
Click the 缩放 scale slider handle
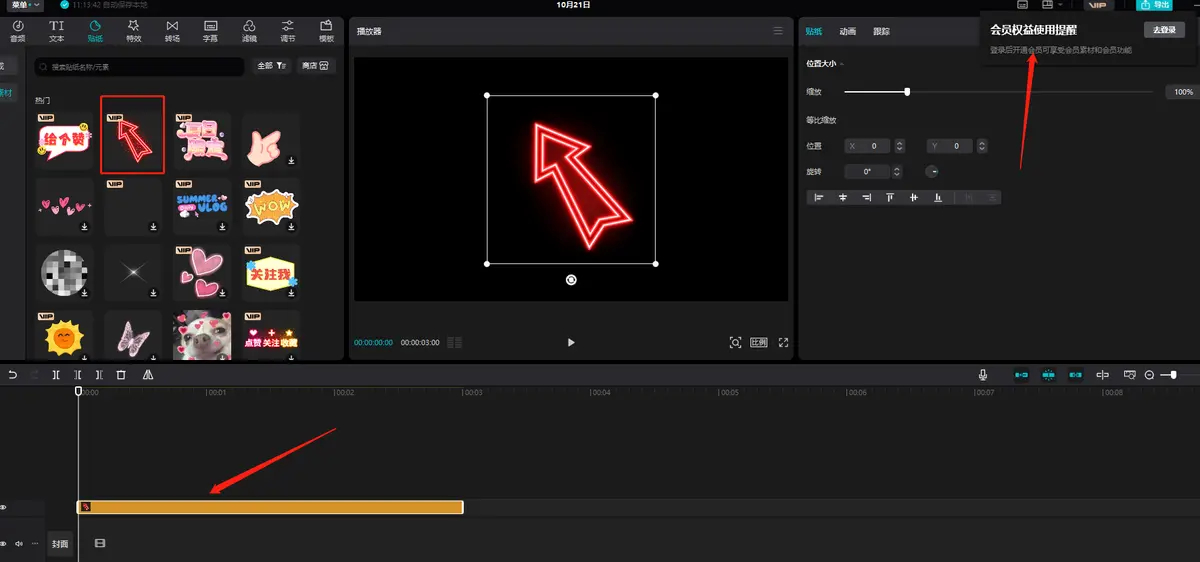(907, 92)
